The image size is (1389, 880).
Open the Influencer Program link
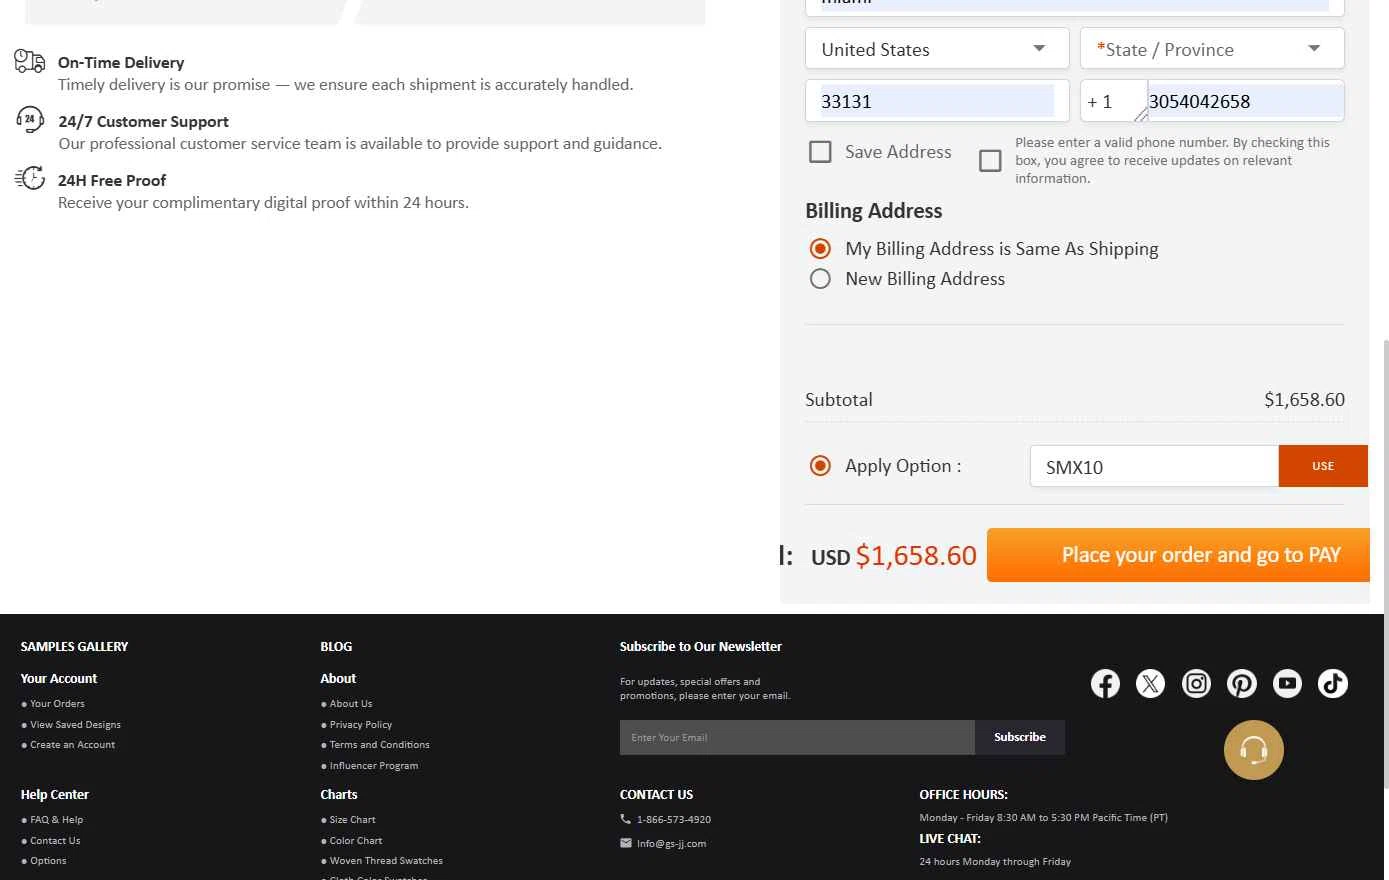click(374, 766)
